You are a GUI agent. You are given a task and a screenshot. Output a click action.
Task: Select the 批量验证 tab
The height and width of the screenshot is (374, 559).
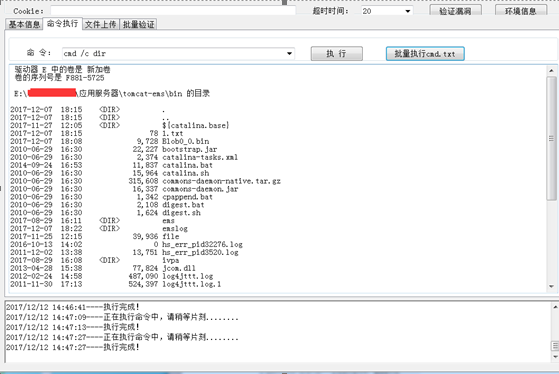pos(138,24)
